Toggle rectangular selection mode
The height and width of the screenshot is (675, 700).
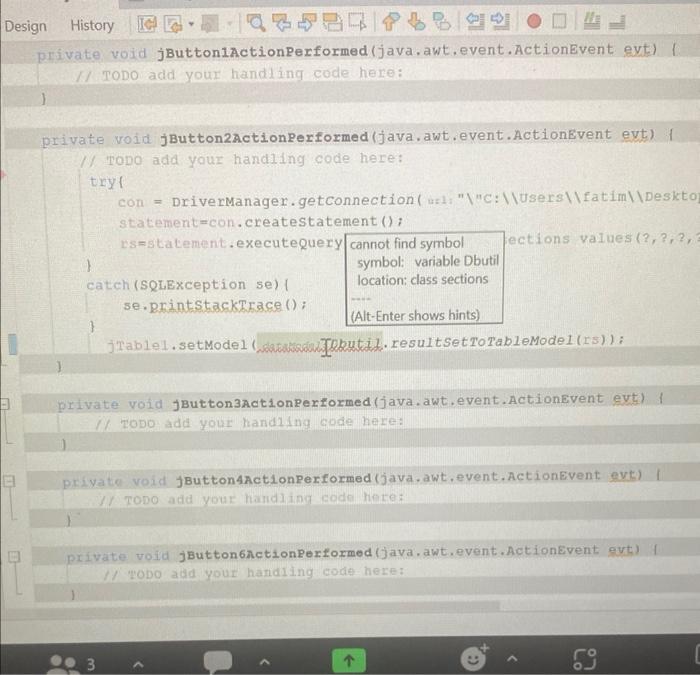click(x=358, y=21)
